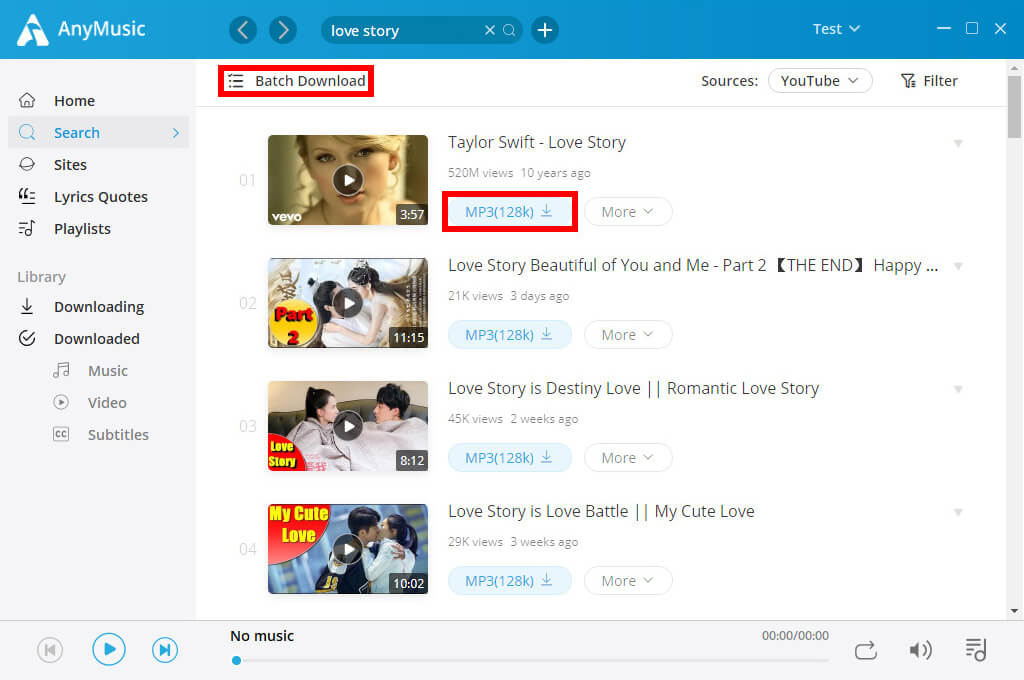Download Taylor Swift Love Story as MP3(128k)
1024x680 pixels.
(x=509, y=212)
